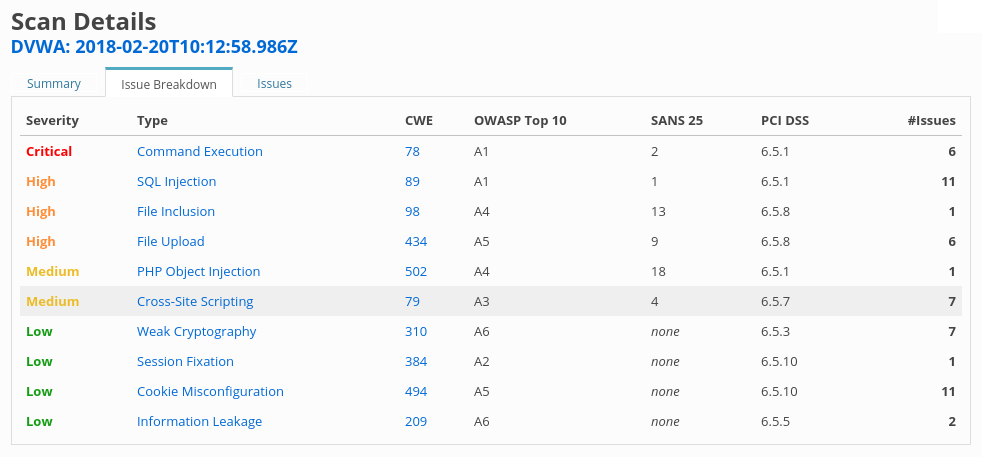Open the File Upload issue type
The height and width of the screenshot is (457, 982).
170,242
